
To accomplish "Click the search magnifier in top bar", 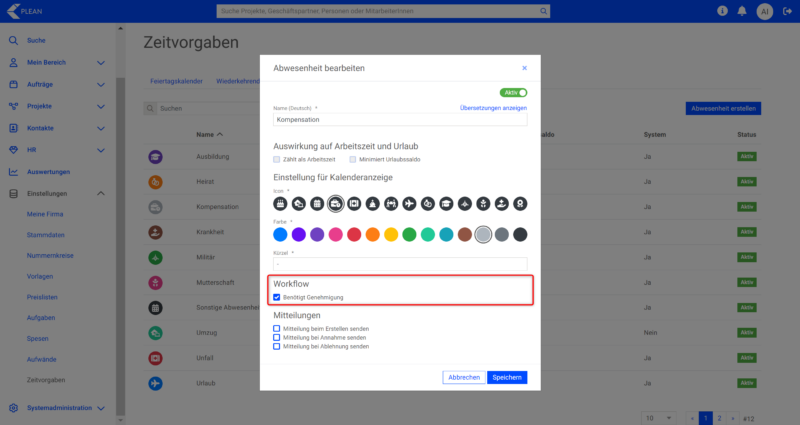I will (x=543, y=11).
